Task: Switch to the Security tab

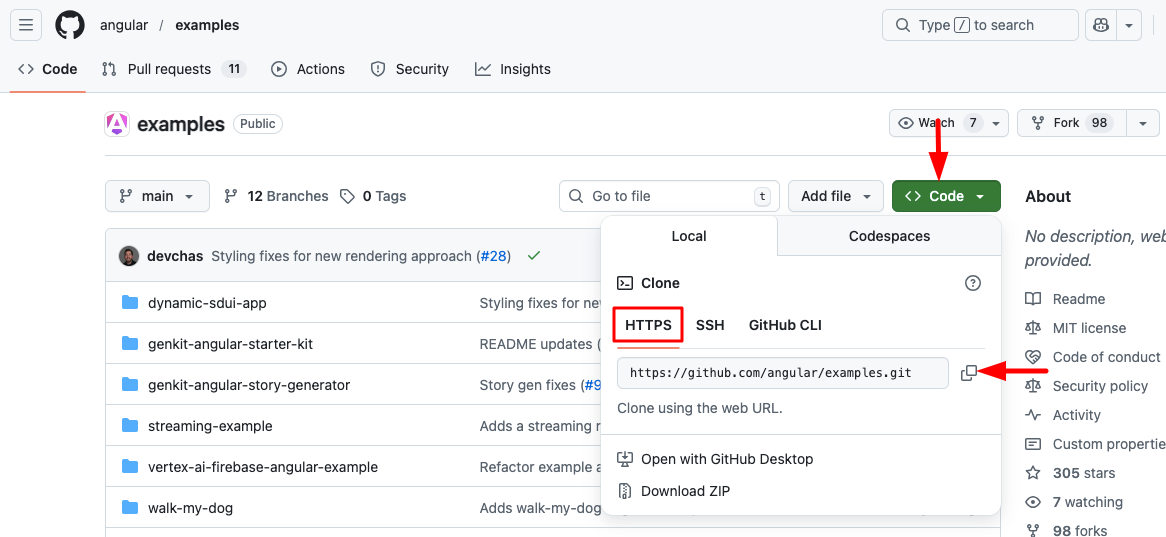Action: pos(410,69)
